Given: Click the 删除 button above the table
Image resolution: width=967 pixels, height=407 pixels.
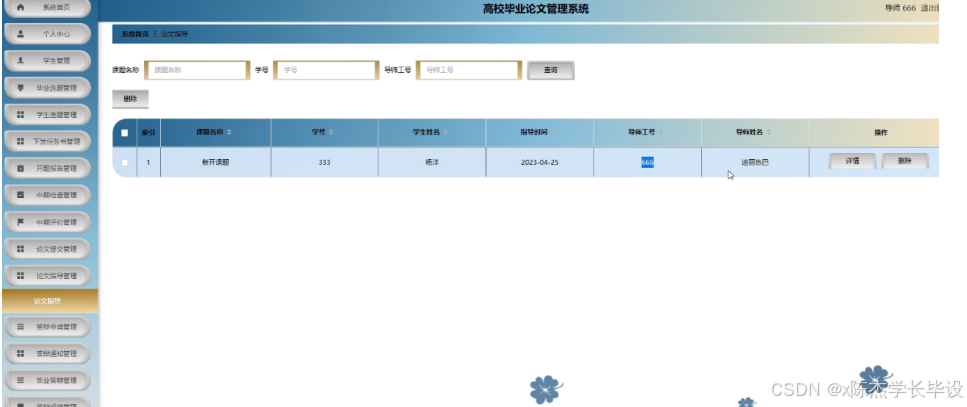Looking at the screenshot, I should point(130,99).
